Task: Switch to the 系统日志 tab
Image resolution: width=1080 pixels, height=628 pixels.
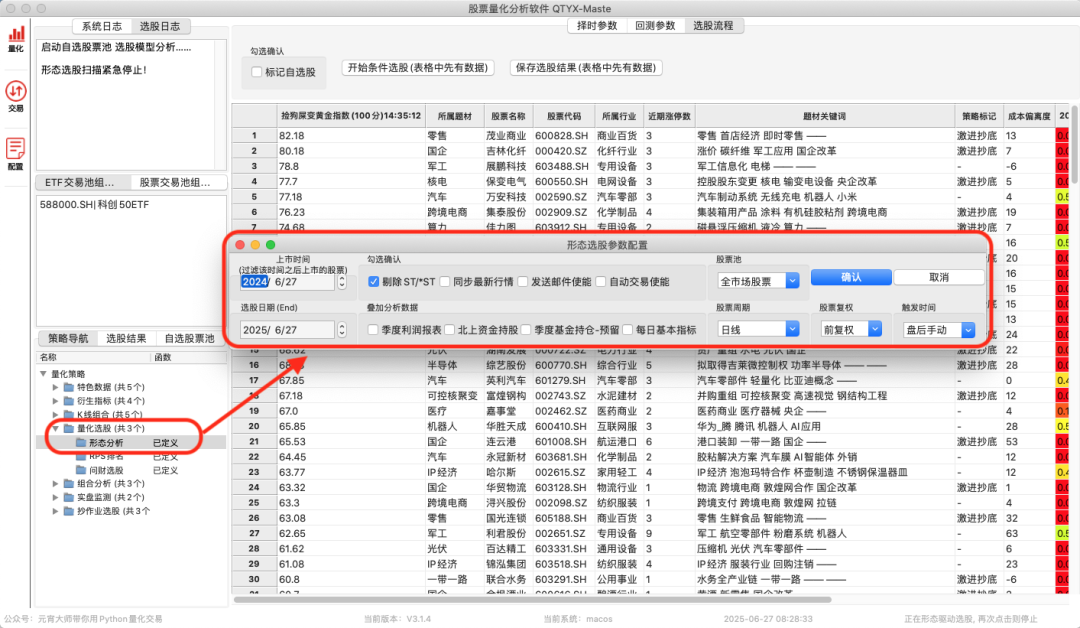Action: 102,26
